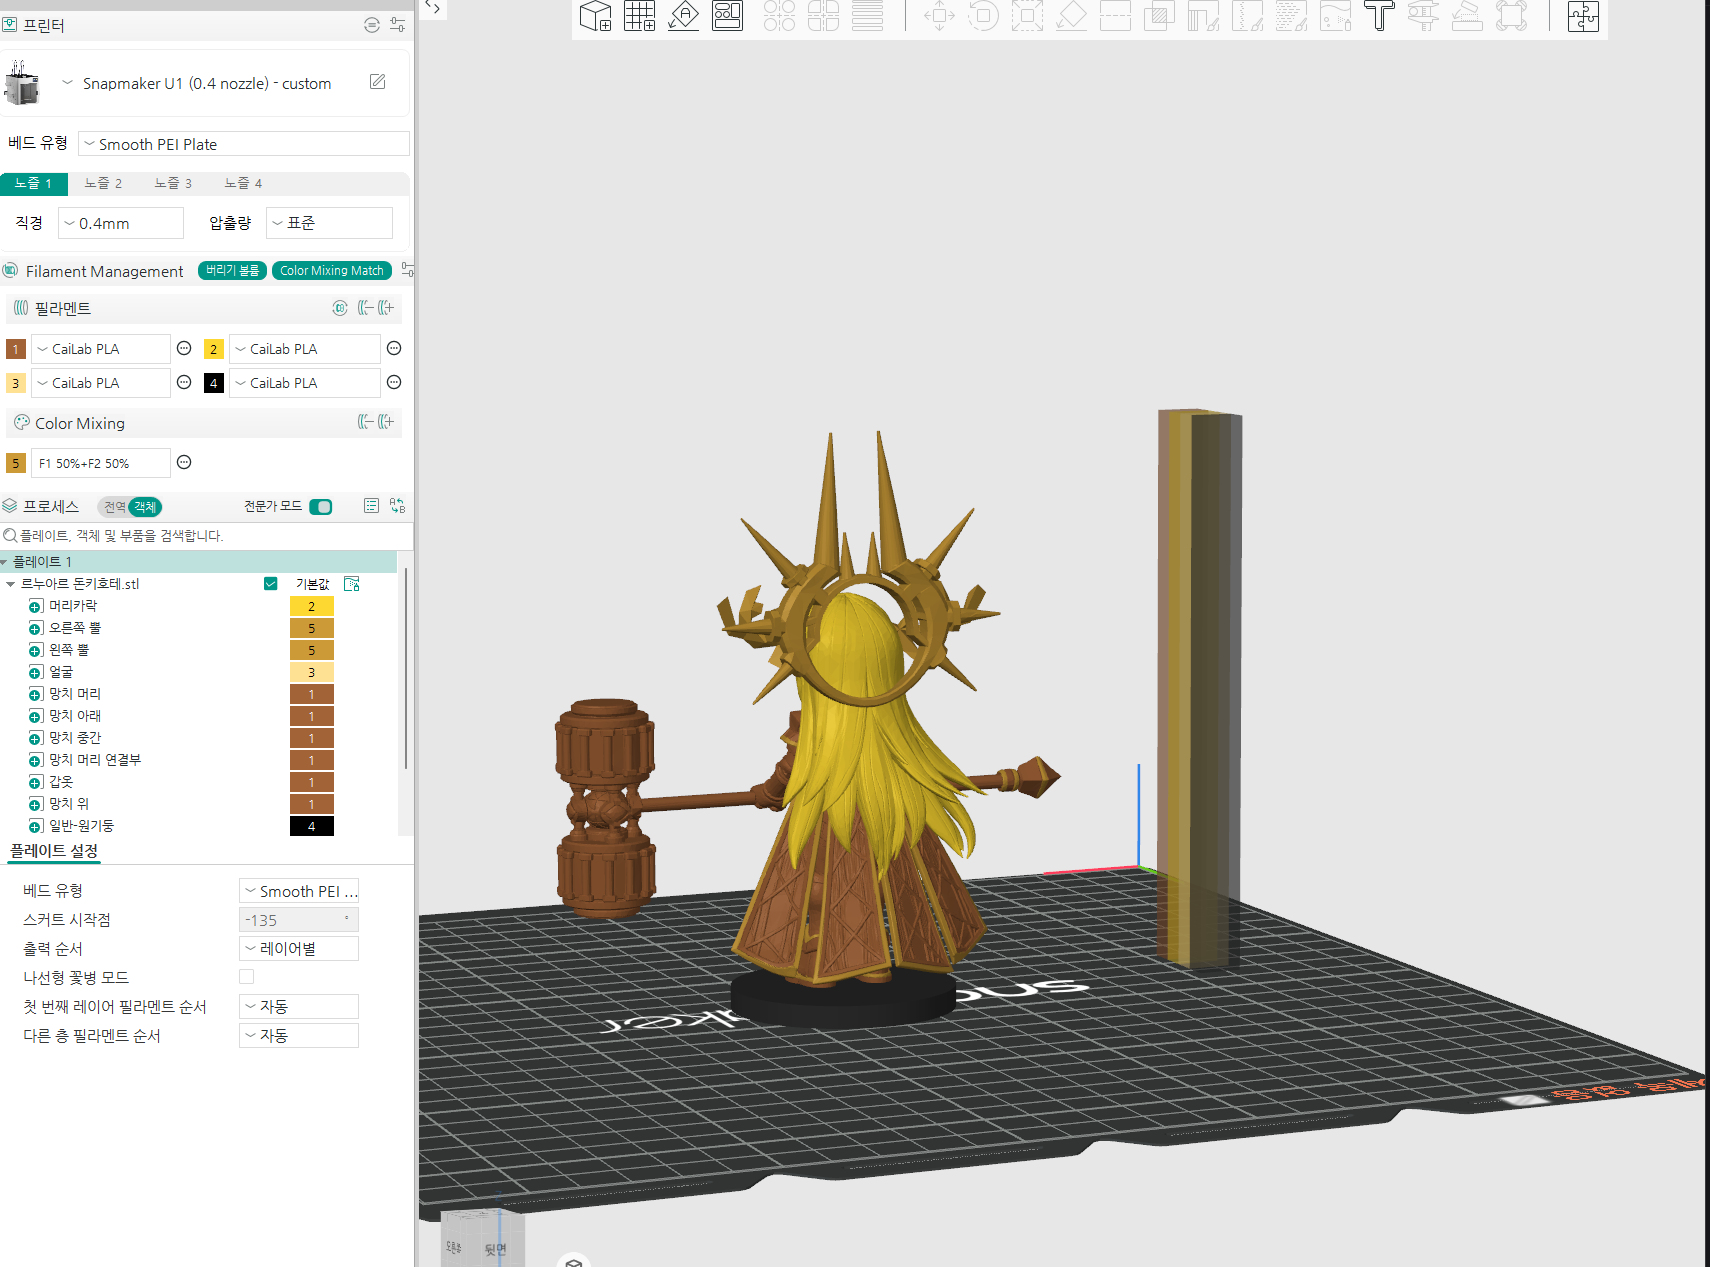Select the Cut tool icon

tap(1115, 16)
